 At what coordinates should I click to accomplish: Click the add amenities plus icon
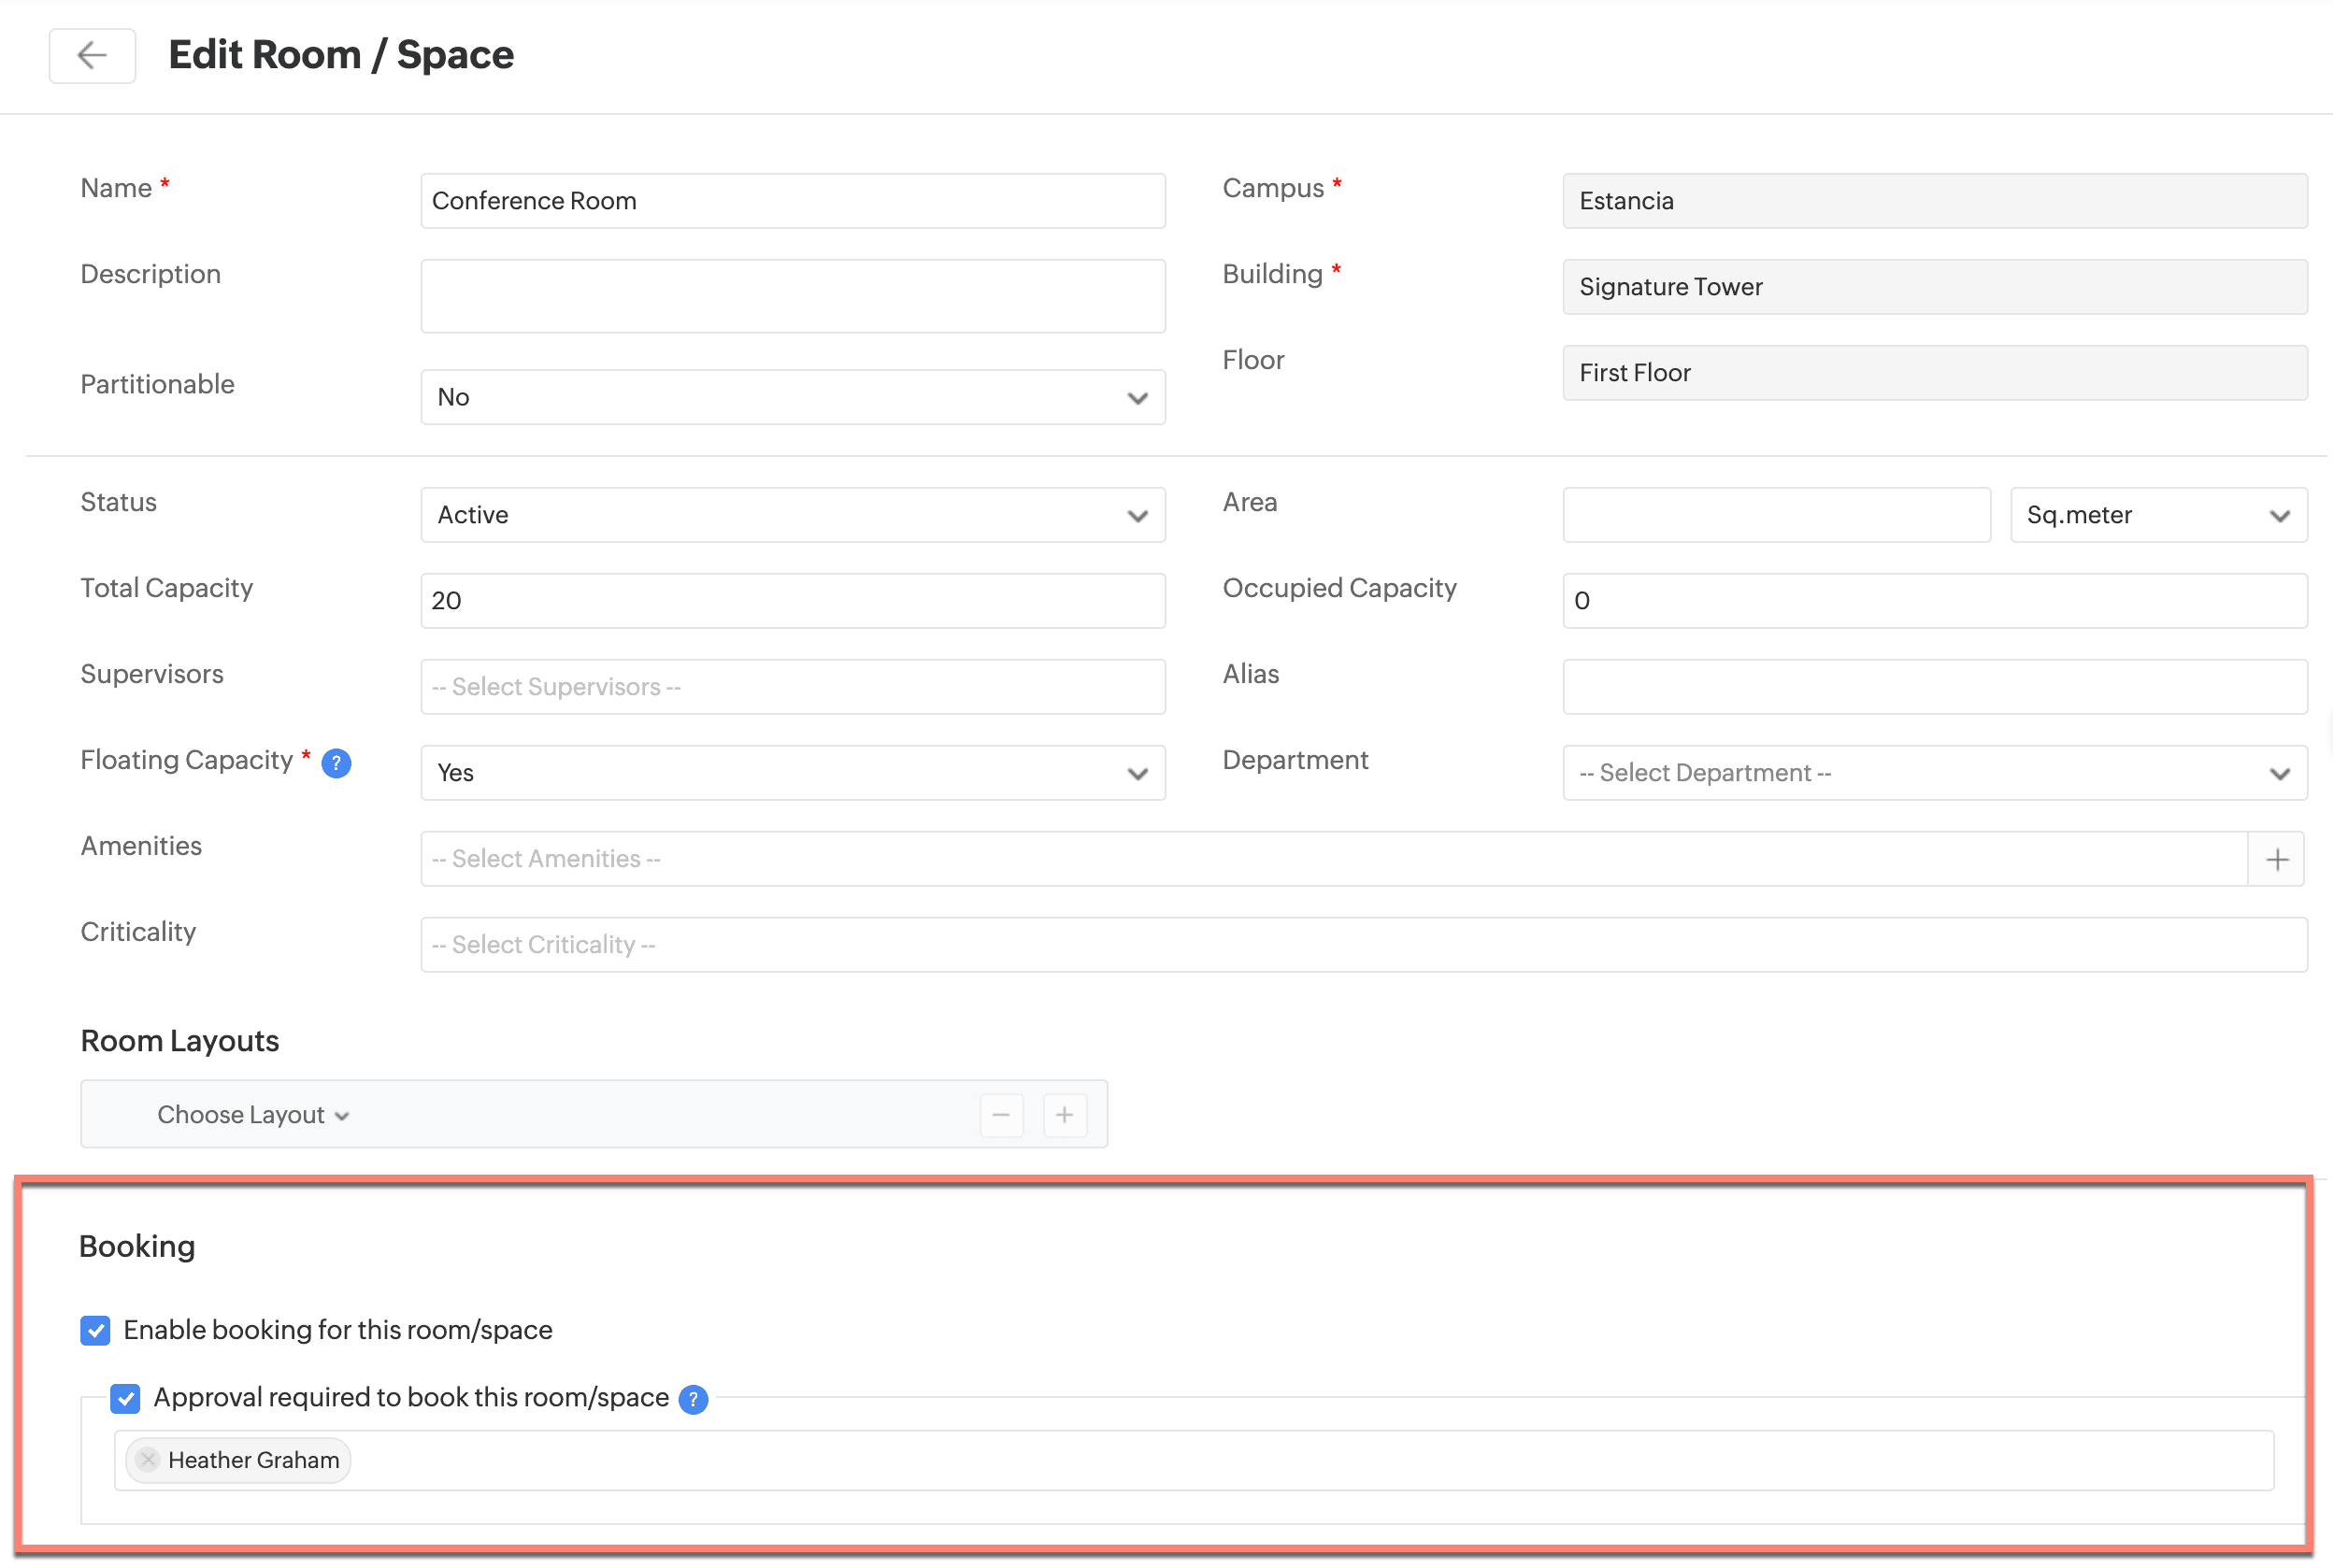[2276, 859]
